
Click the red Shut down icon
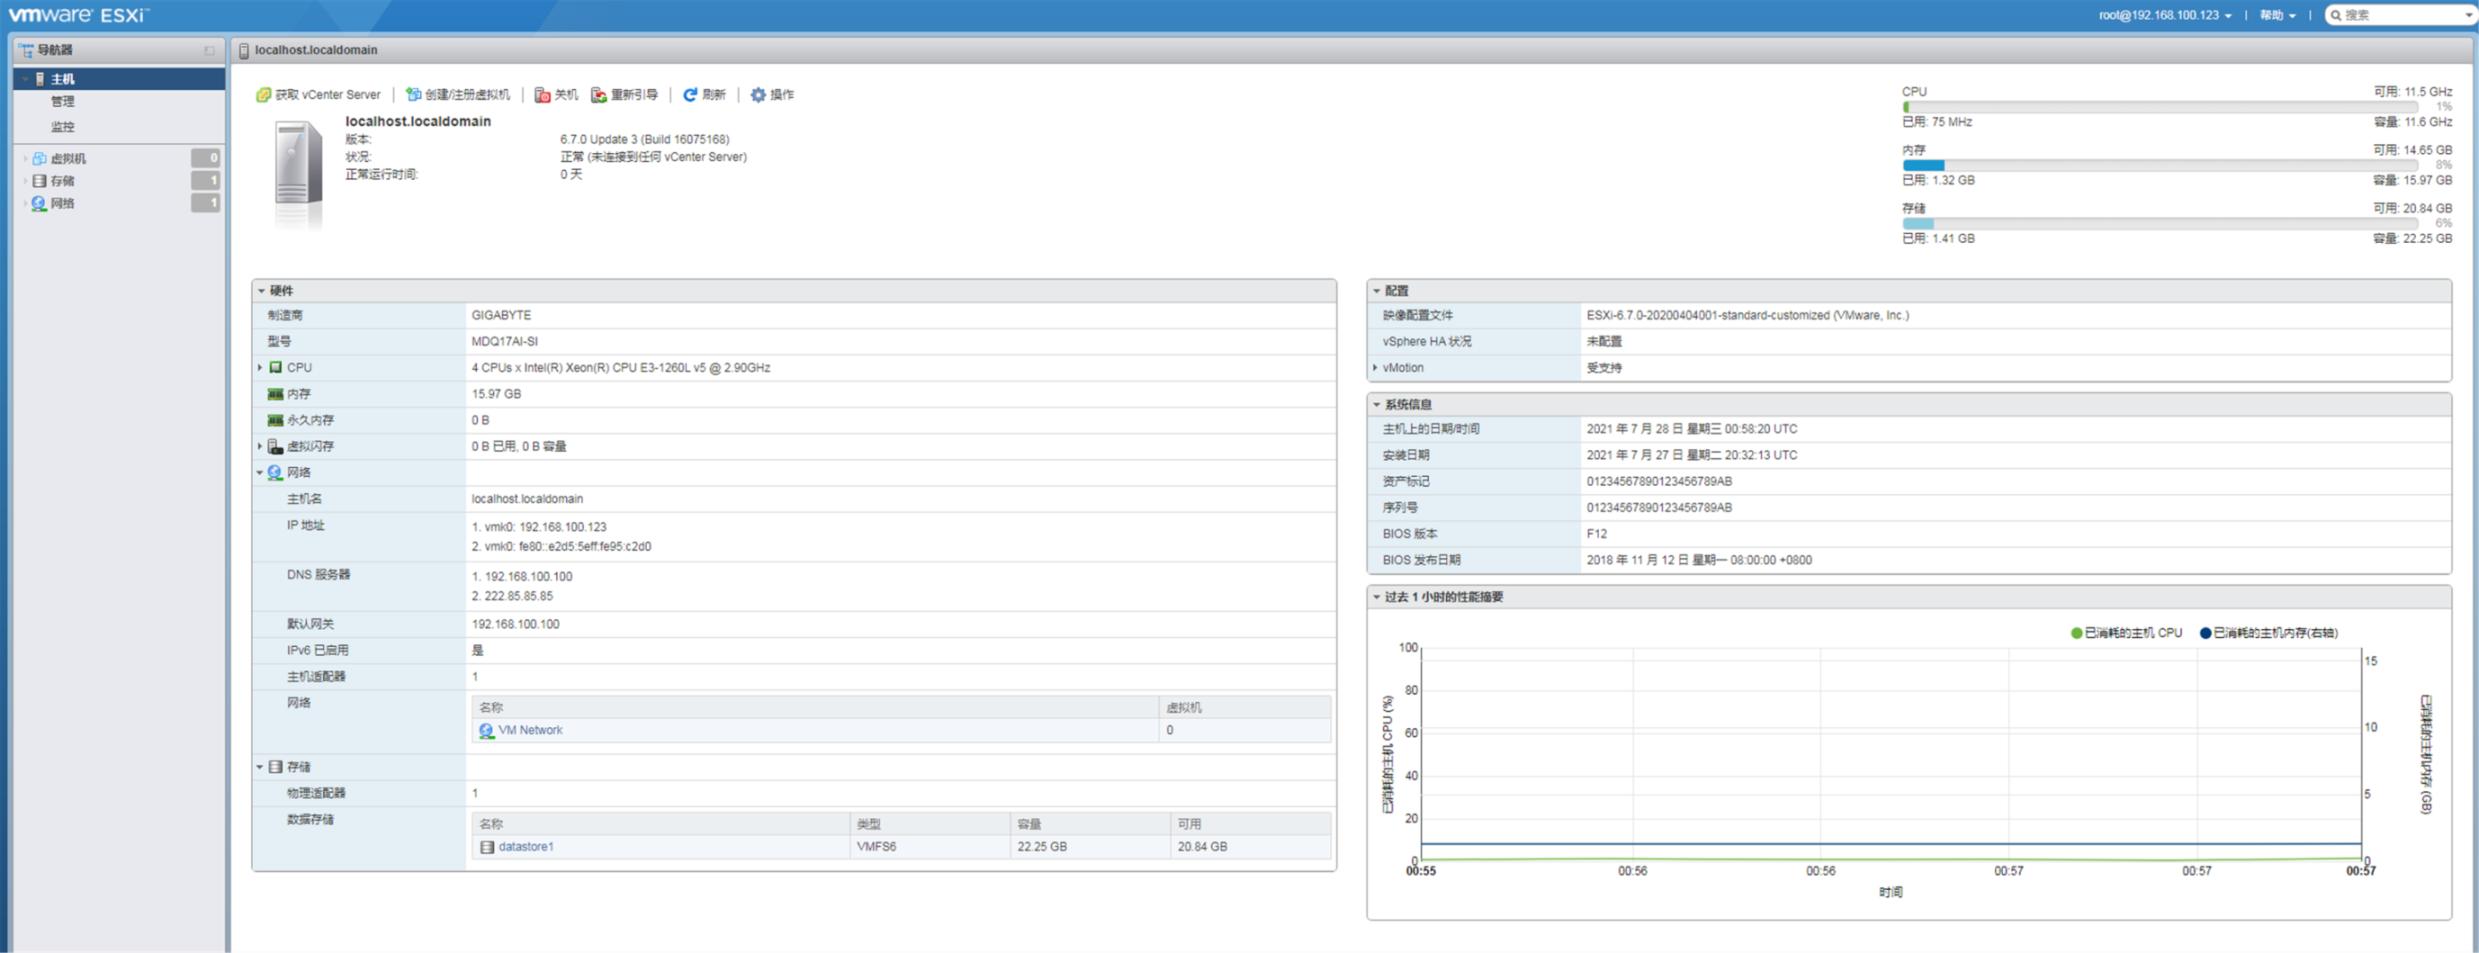[x=542, y=95]
